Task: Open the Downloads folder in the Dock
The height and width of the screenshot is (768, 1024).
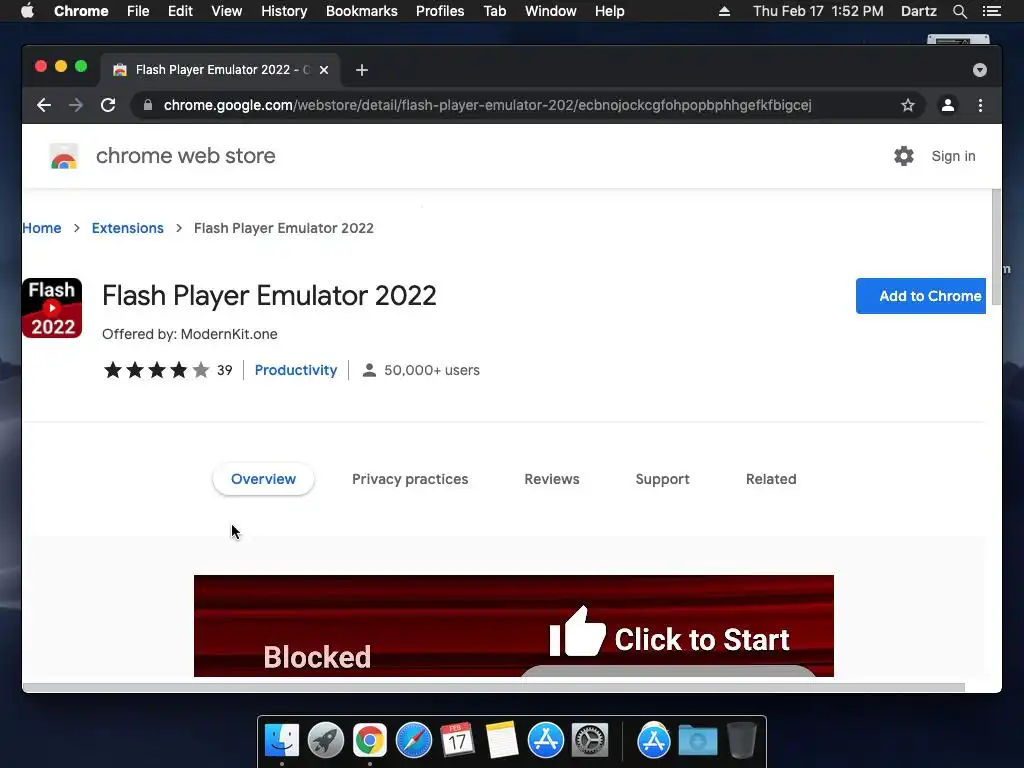Action: click(x=697, y=741)
